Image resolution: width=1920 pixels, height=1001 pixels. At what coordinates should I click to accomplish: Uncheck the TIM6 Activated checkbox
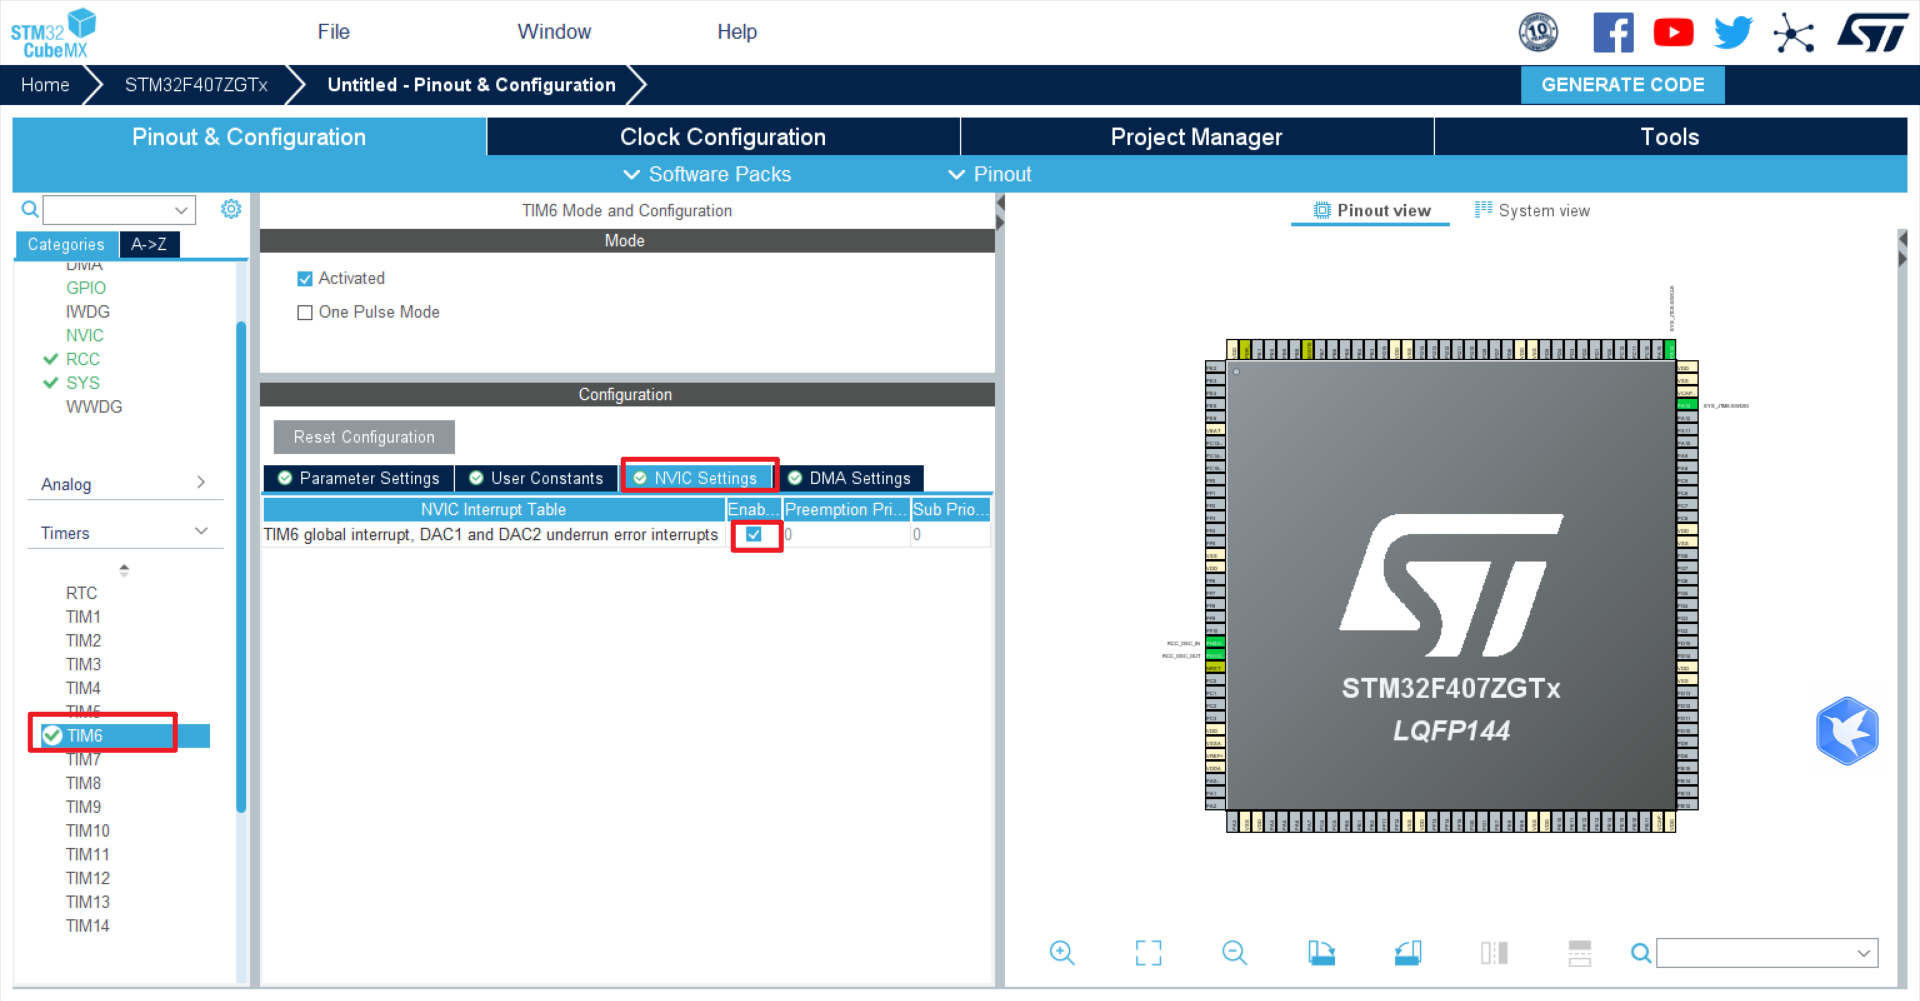[x=305, y=279]
